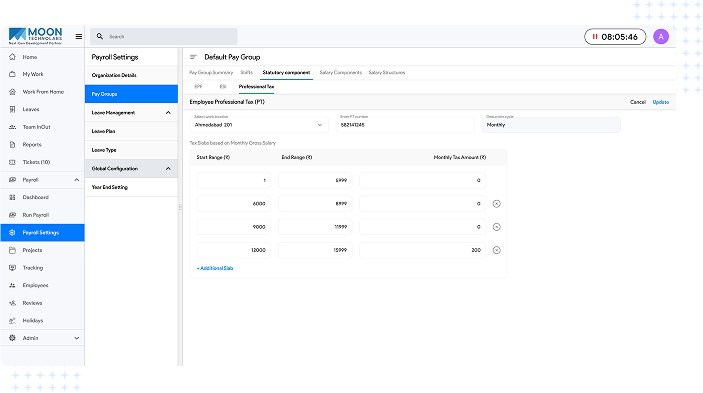Edit end range field 5999
The height and width of the screenshot is (393, 703).
coord(315,181)
